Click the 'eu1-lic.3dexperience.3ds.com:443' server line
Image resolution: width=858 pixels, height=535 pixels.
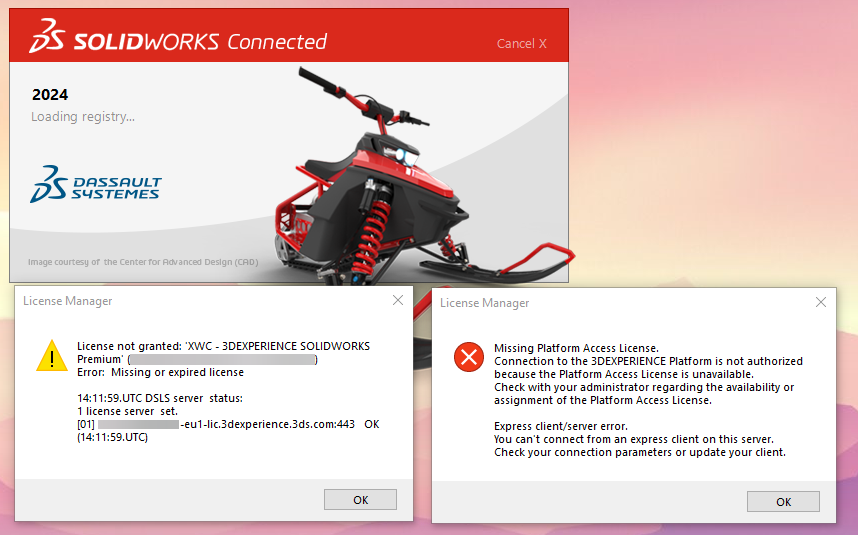(x=228, y=424)
